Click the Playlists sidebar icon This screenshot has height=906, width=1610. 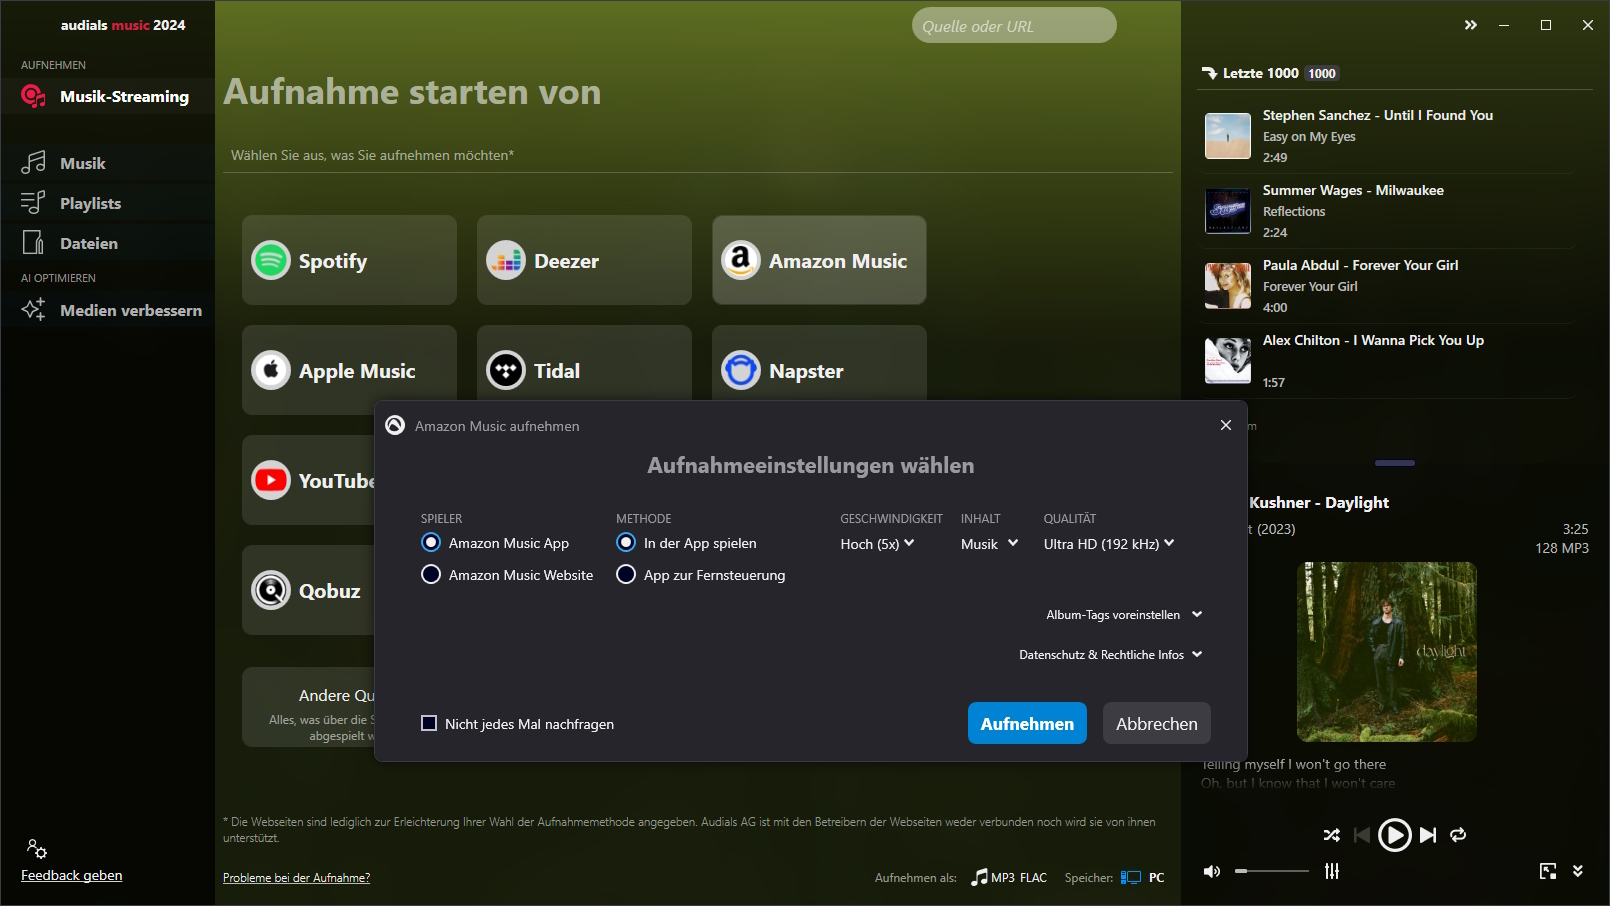[x=33, y=203]
